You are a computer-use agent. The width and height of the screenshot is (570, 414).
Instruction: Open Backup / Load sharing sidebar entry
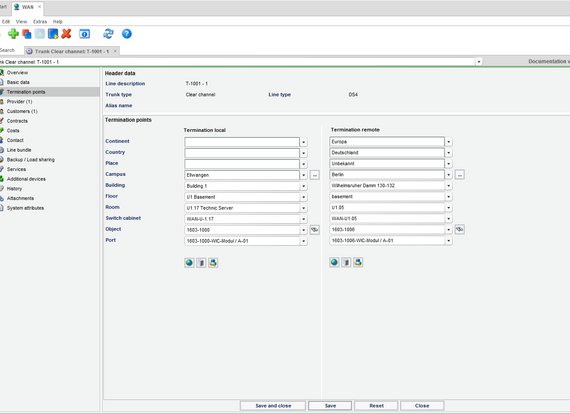pyautogui.click(x=31, y=160)
